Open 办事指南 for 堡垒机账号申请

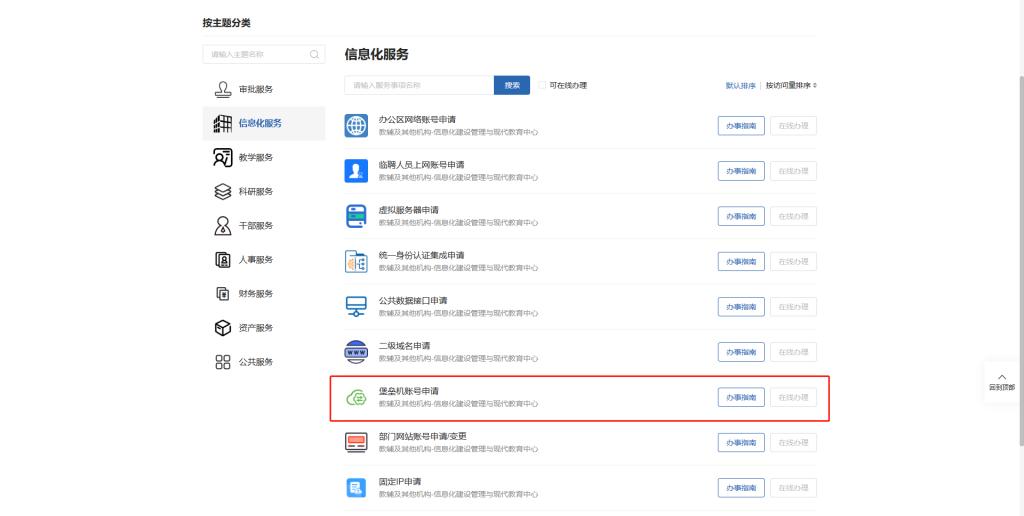pyautogui.click(x=741, y=398)
